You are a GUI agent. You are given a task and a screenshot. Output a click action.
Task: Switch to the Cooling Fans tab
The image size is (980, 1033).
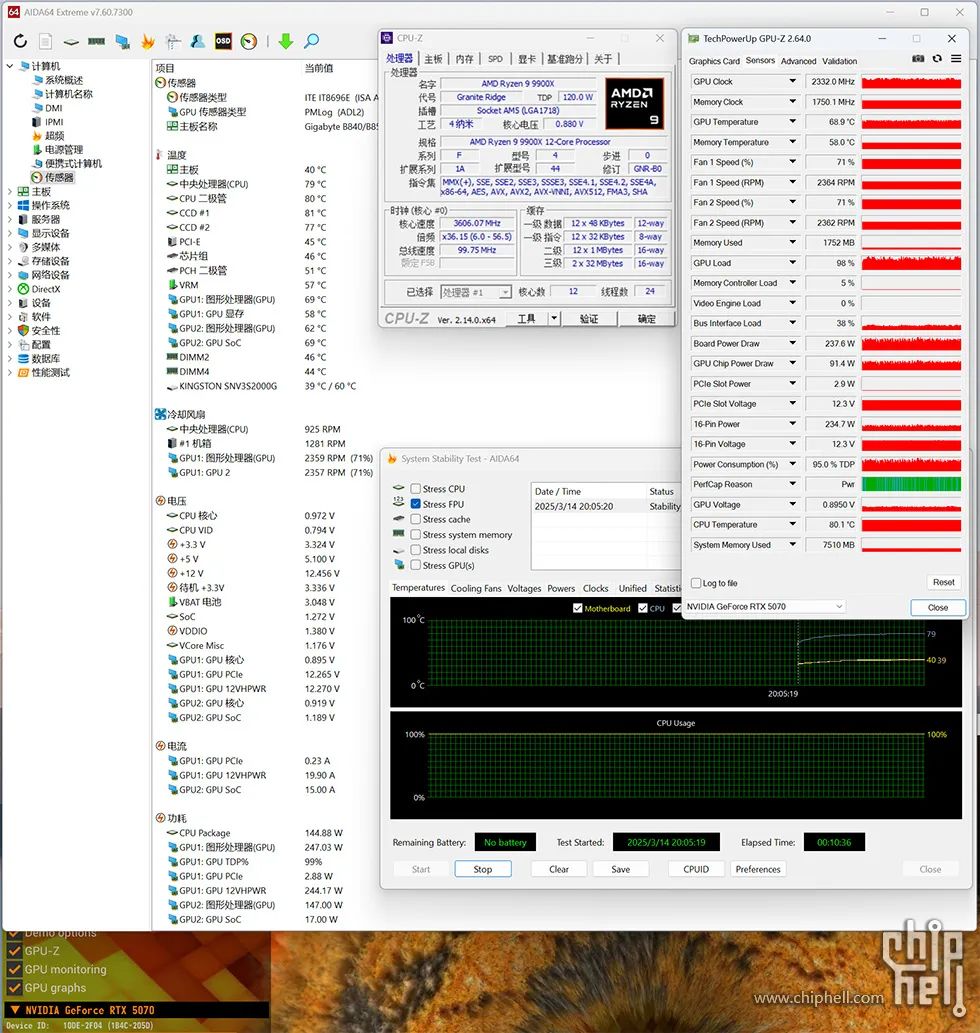point(476,588)
